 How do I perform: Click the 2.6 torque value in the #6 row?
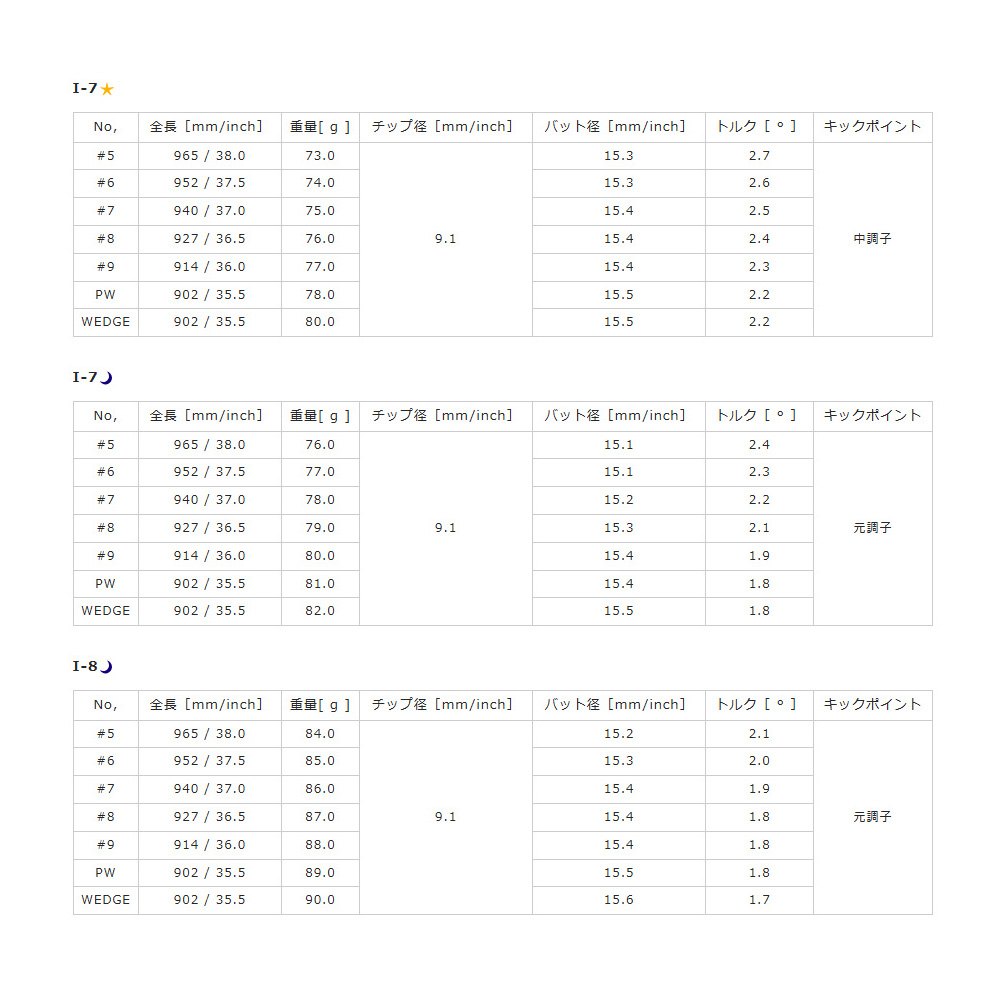click(x=759, y=183)
